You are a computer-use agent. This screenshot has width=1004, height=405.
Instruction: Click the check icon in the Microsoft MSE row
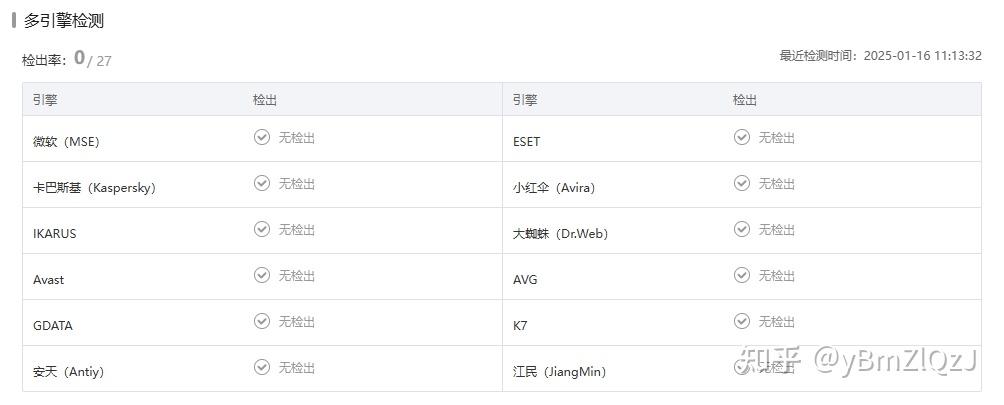pos(262,137)
